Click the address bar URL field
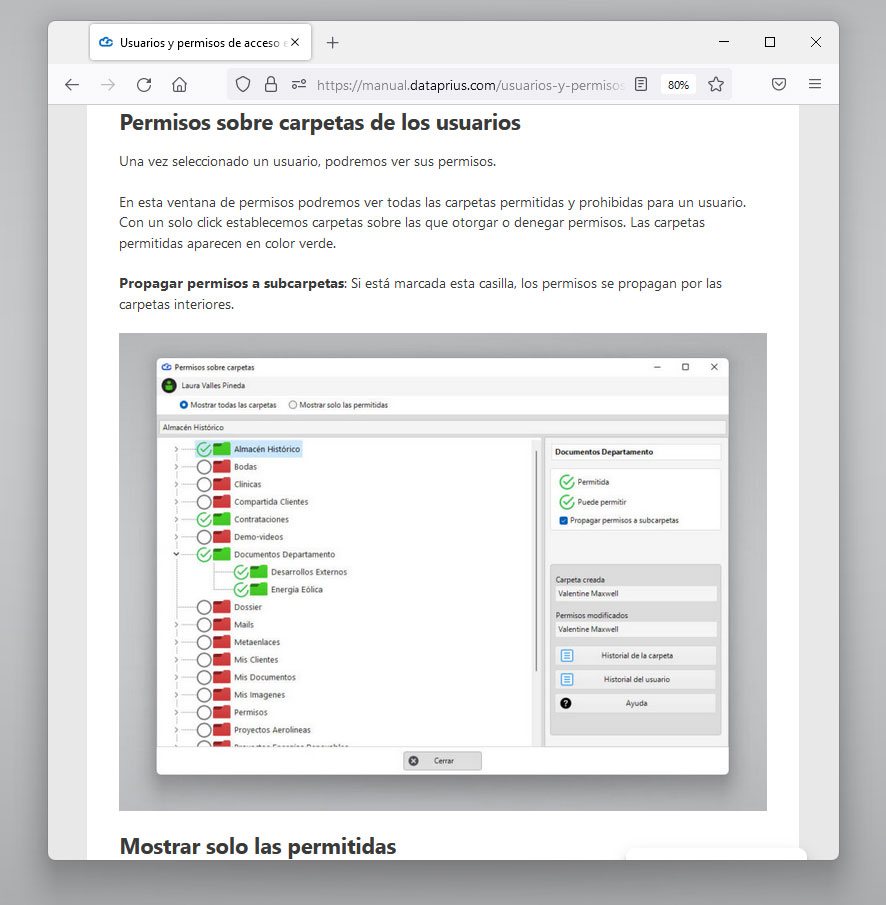886x905 pixels. [470, 85]
